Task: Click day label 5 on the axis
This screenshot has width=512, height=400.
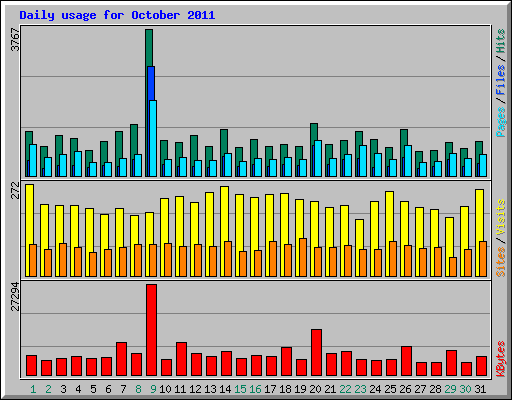Action: tap(93, 389)
